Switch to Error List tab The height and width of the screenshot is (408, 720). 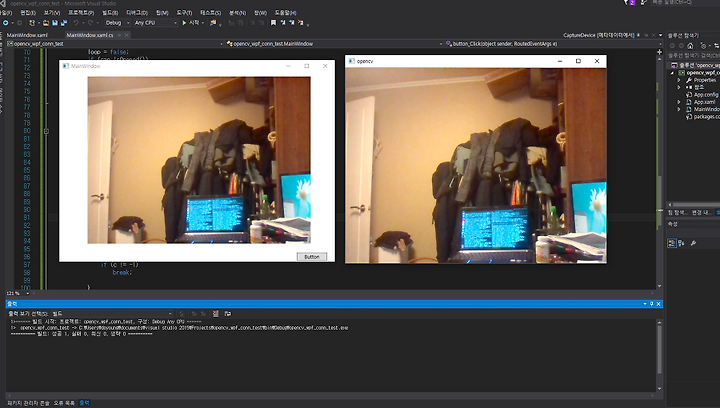click(64, 403)
